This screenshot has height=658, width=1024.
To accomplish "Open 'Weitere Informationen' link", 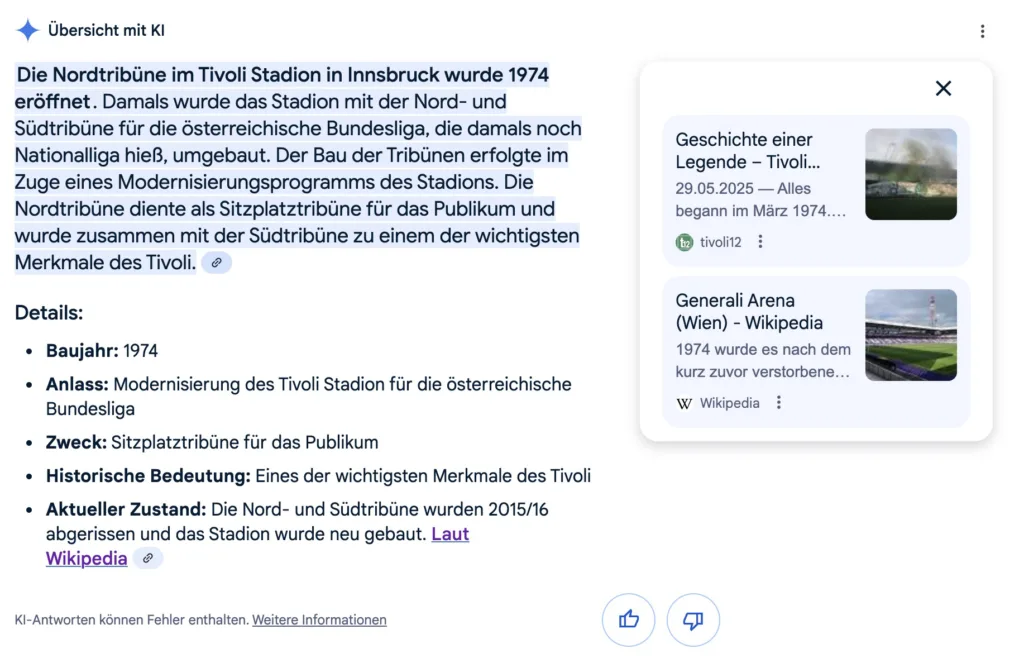I will (x=319, y=619).
